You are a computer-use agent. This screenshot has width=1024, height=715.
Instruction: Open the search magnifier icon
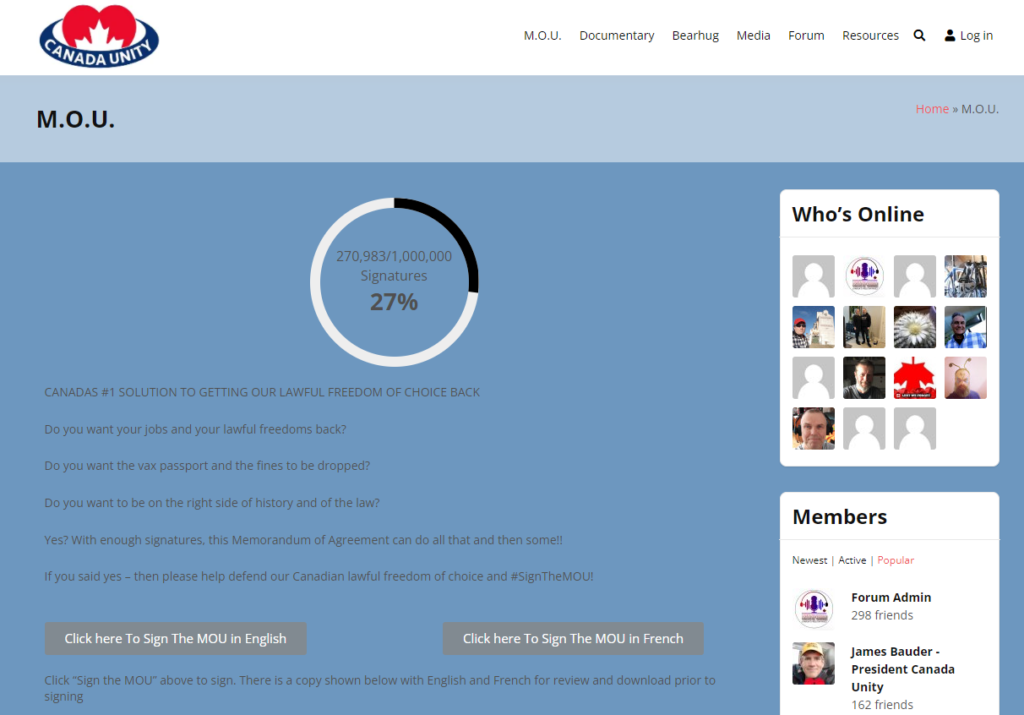coord(919,36)
